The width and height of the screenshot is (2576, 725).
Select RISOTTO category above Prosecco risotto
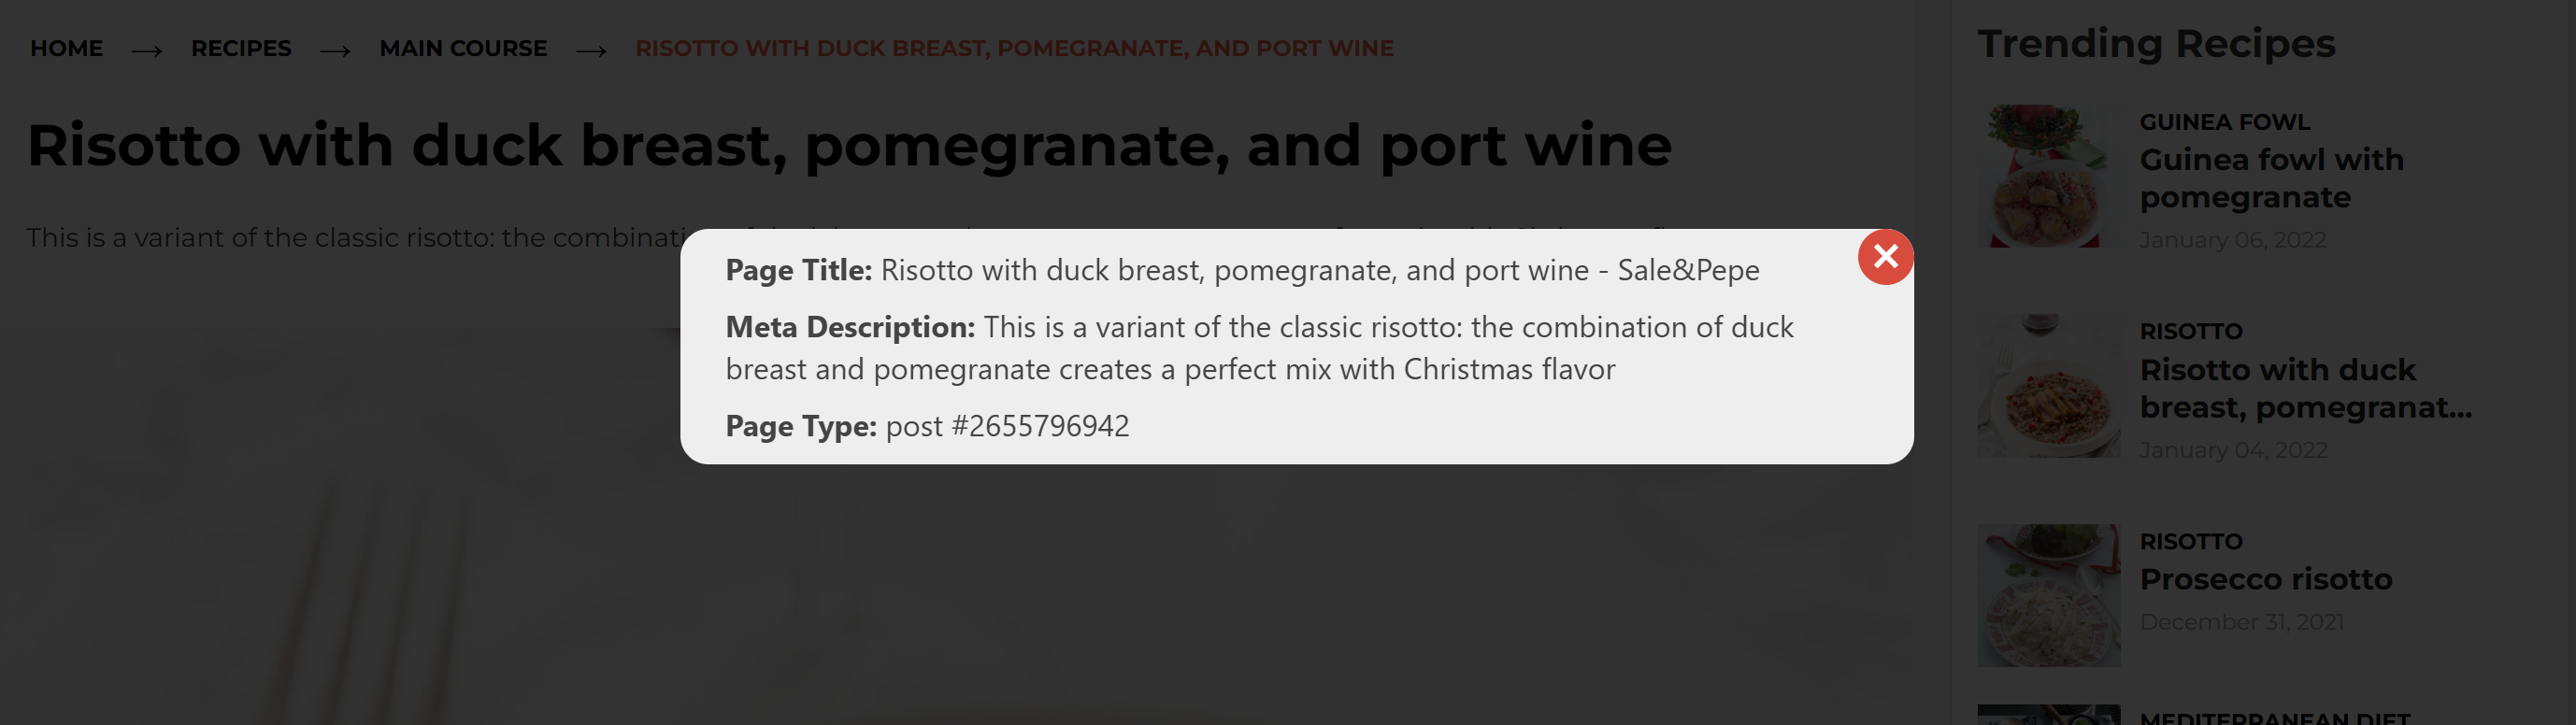point(2190,541)
